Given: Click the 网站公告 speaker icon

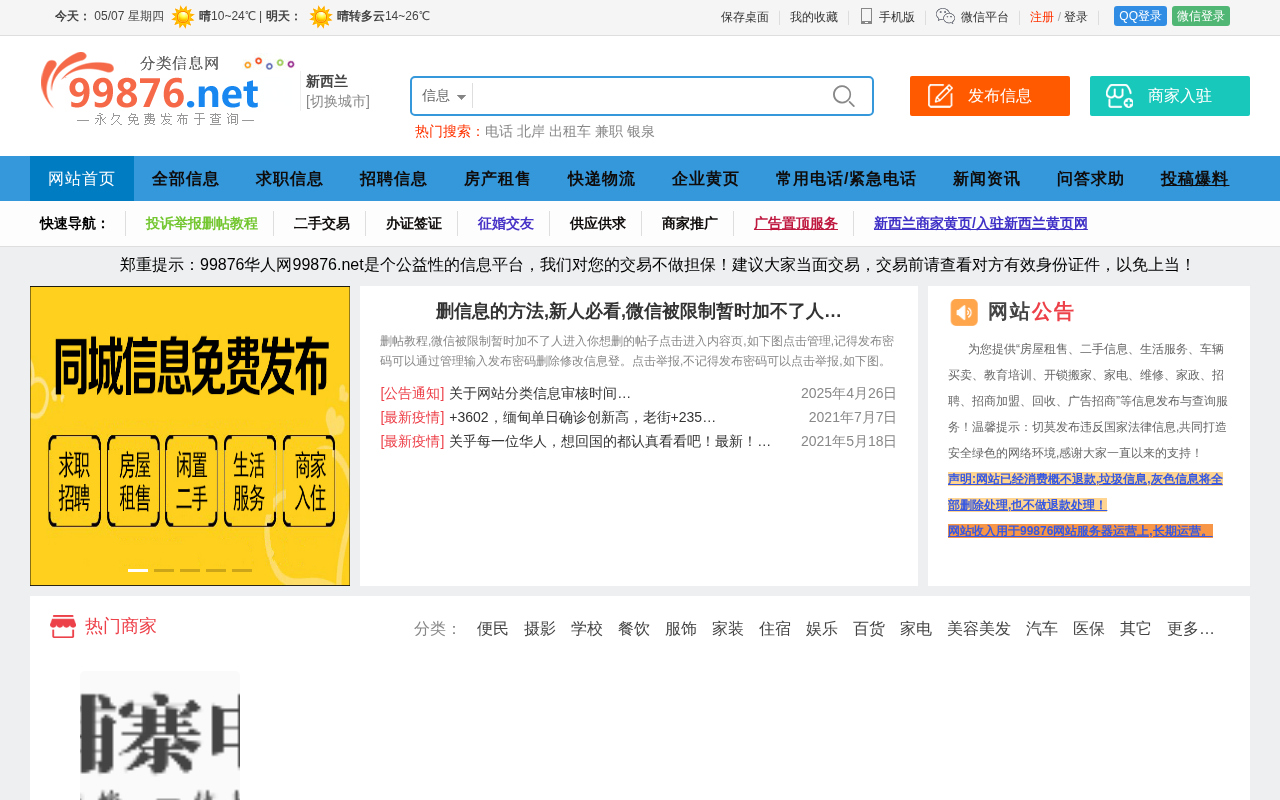Looking at the screenshot, I should pos(964,312).
